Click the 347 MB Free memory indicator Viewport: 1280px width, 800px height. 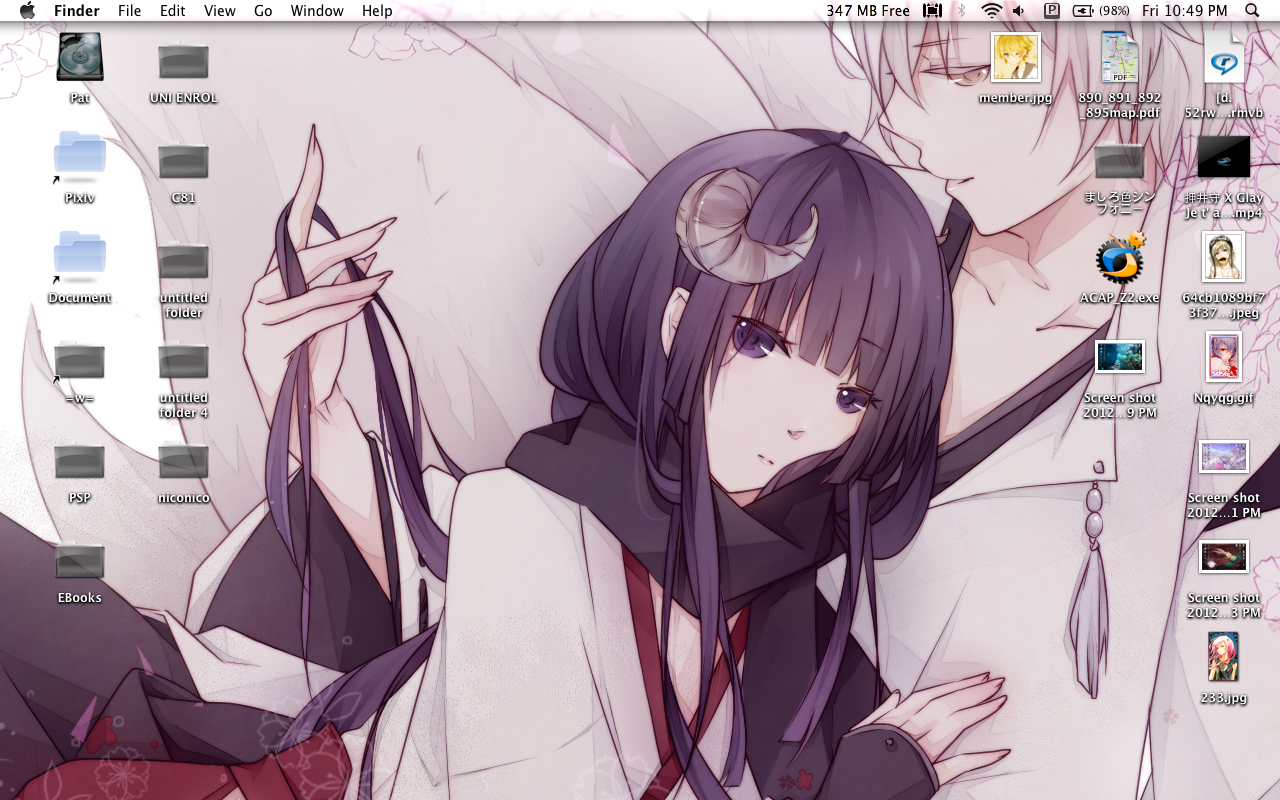click(x=868, y=10)
